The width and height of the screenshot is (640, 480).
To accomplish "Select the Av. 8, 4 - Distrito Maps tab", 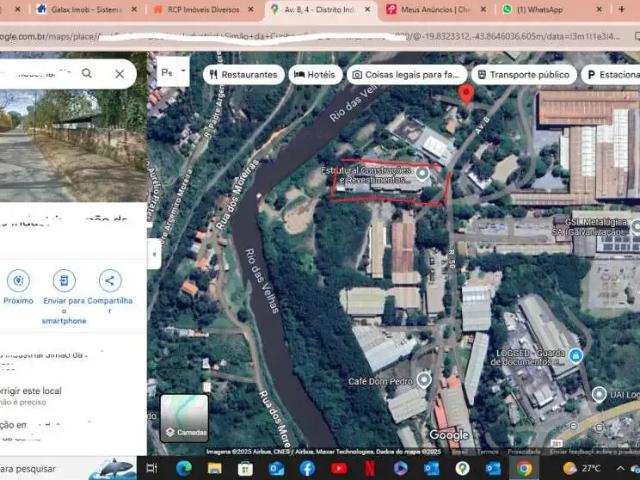I will tap(319, 9).
